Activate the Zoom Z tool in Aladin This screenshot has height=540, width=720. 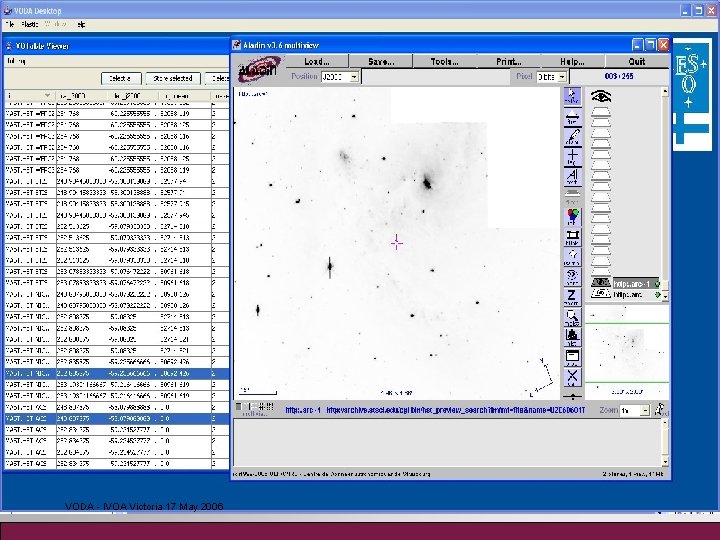point(572,297)
